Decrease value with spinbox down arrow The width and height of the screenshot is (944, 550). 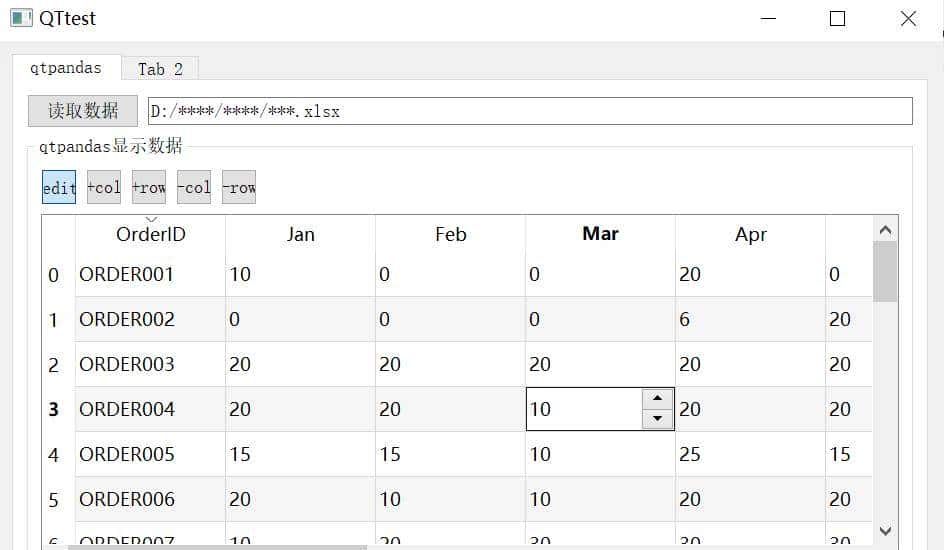coord(657,419)
